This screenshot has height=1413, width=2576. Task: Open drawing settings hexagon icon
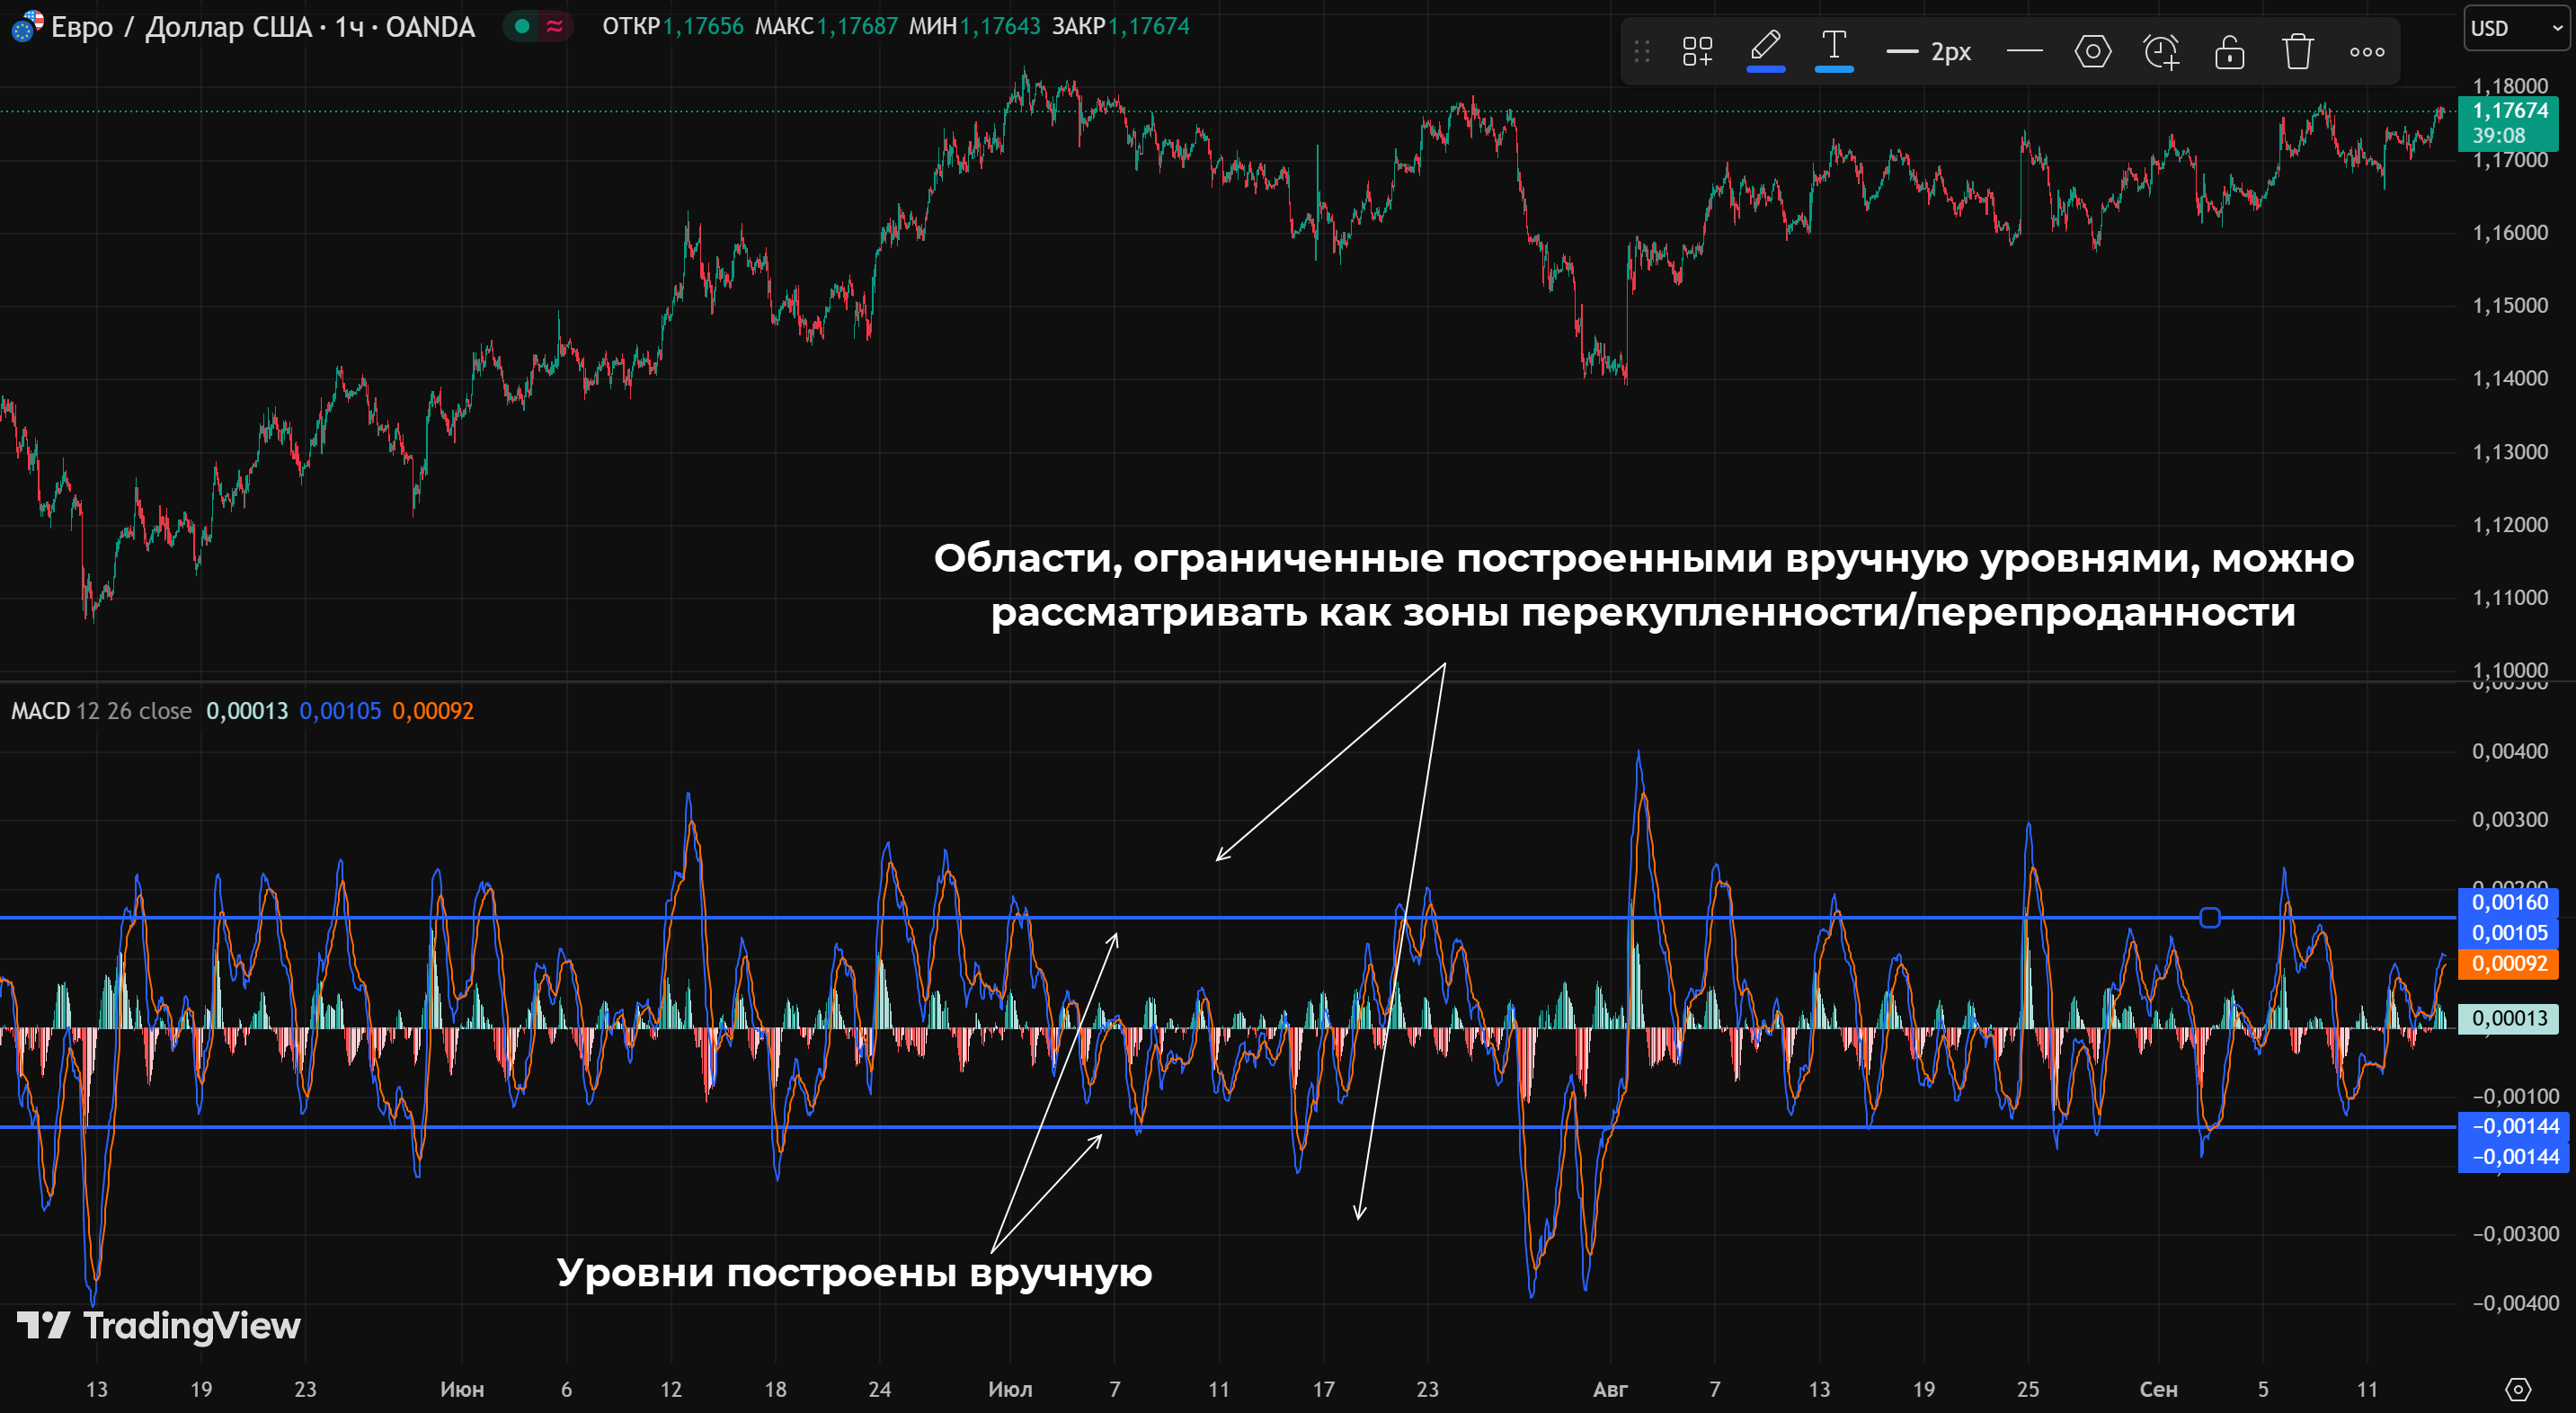pyautogui.click(x=2092, y=51)
